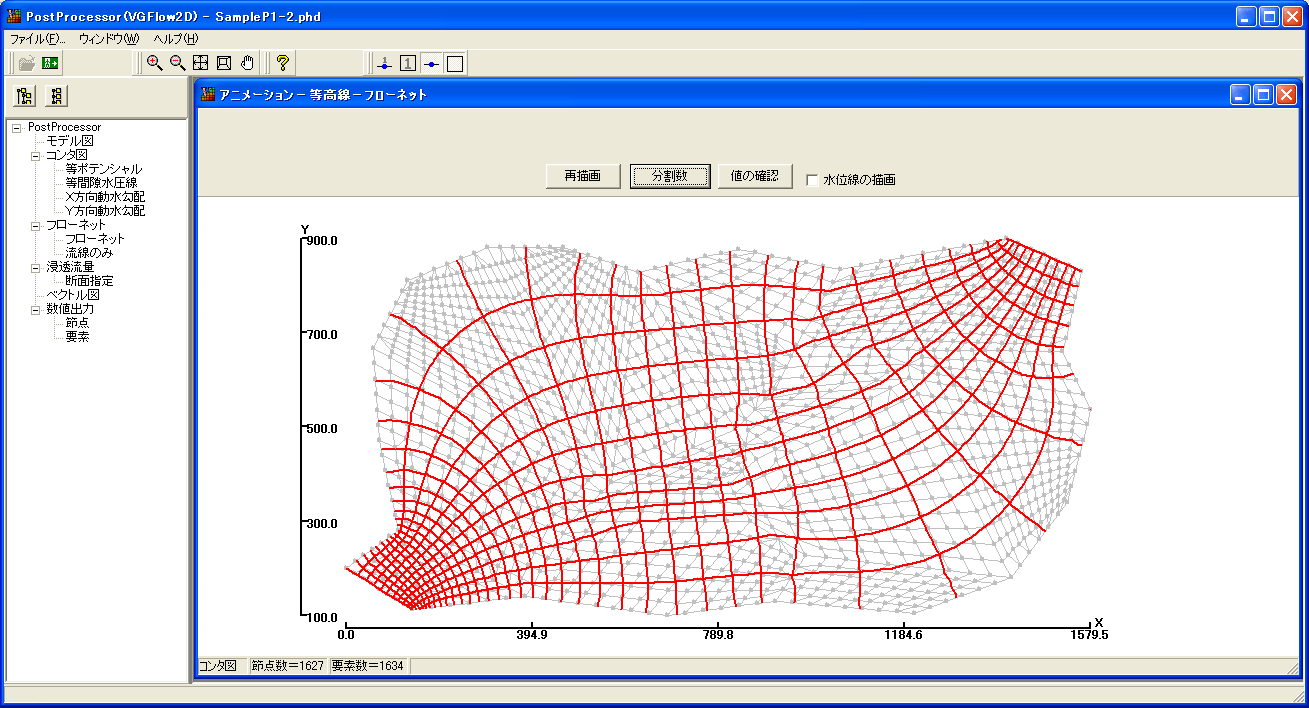1309x708 pixels.
Task: Select 断面指定 tree item
Action: [x=89, y=281]
